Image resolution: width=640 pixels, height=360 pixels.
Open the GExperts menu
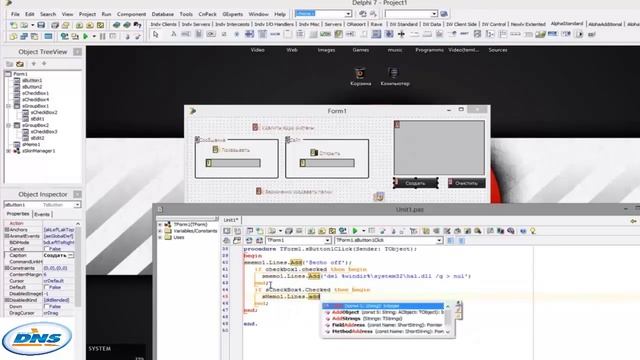pos(233,14)
